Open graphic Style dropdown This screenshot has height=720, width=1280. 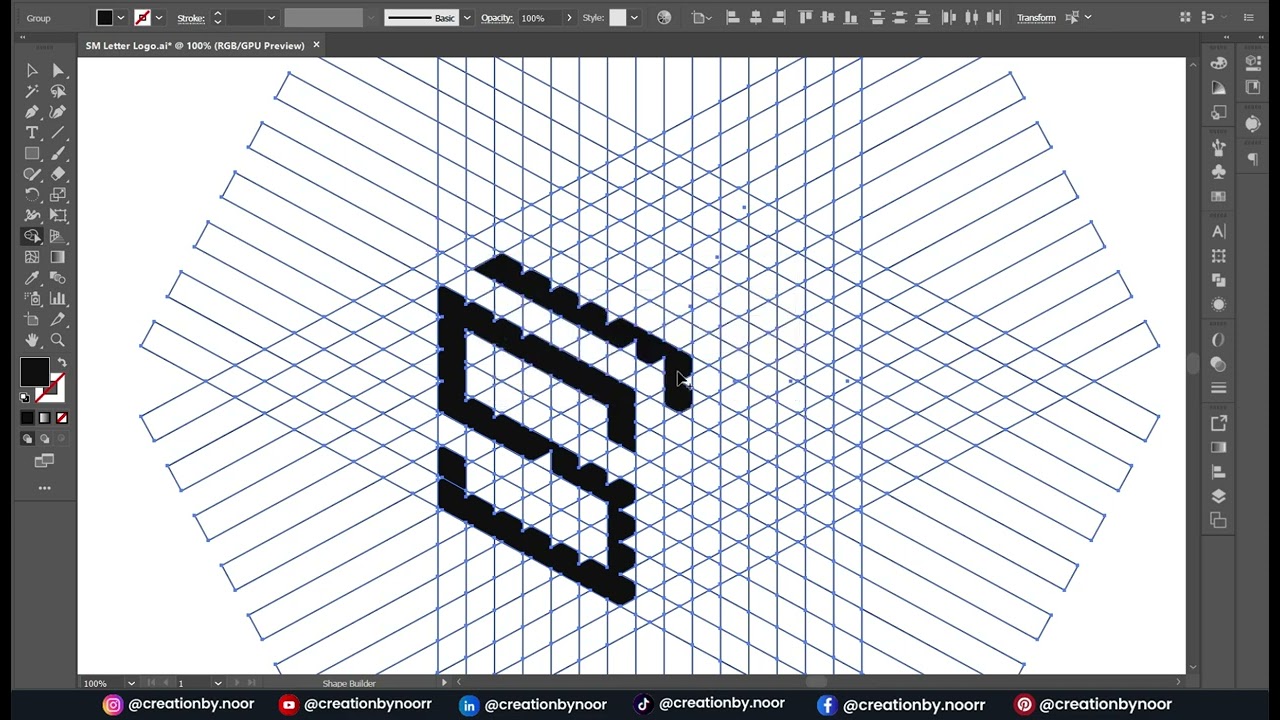pos(633,18)
